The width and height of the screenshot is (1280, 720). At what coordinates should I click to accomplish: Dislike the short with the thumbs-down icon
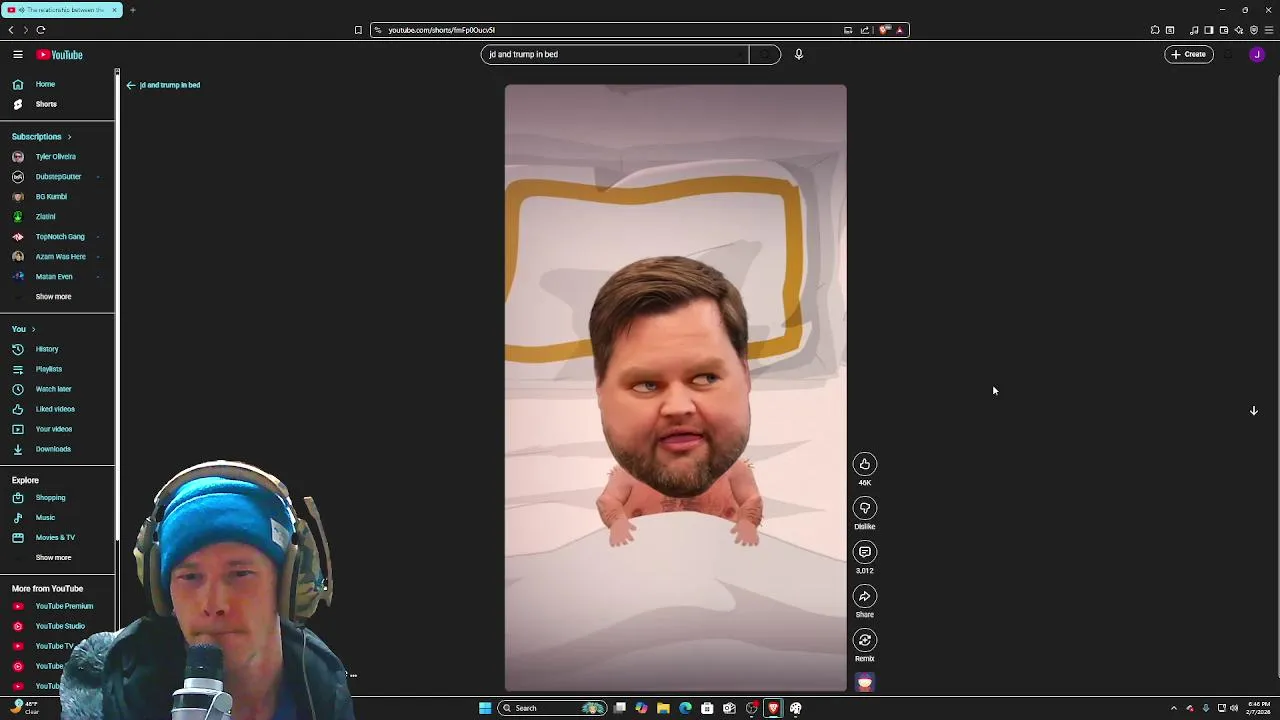[x=865, y=508]
